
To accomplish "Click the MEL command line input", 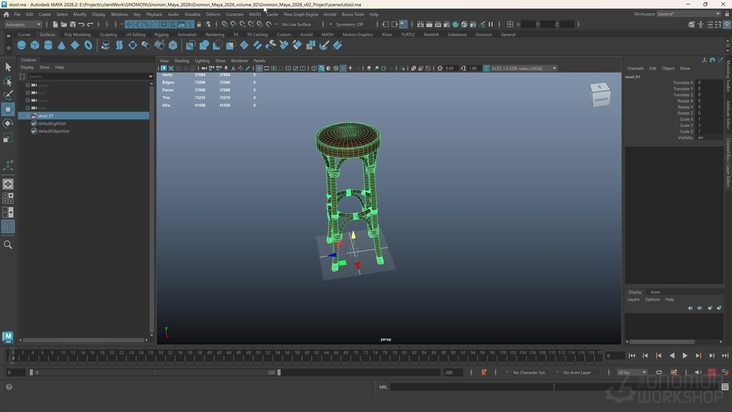I will (x=472, y=387).
